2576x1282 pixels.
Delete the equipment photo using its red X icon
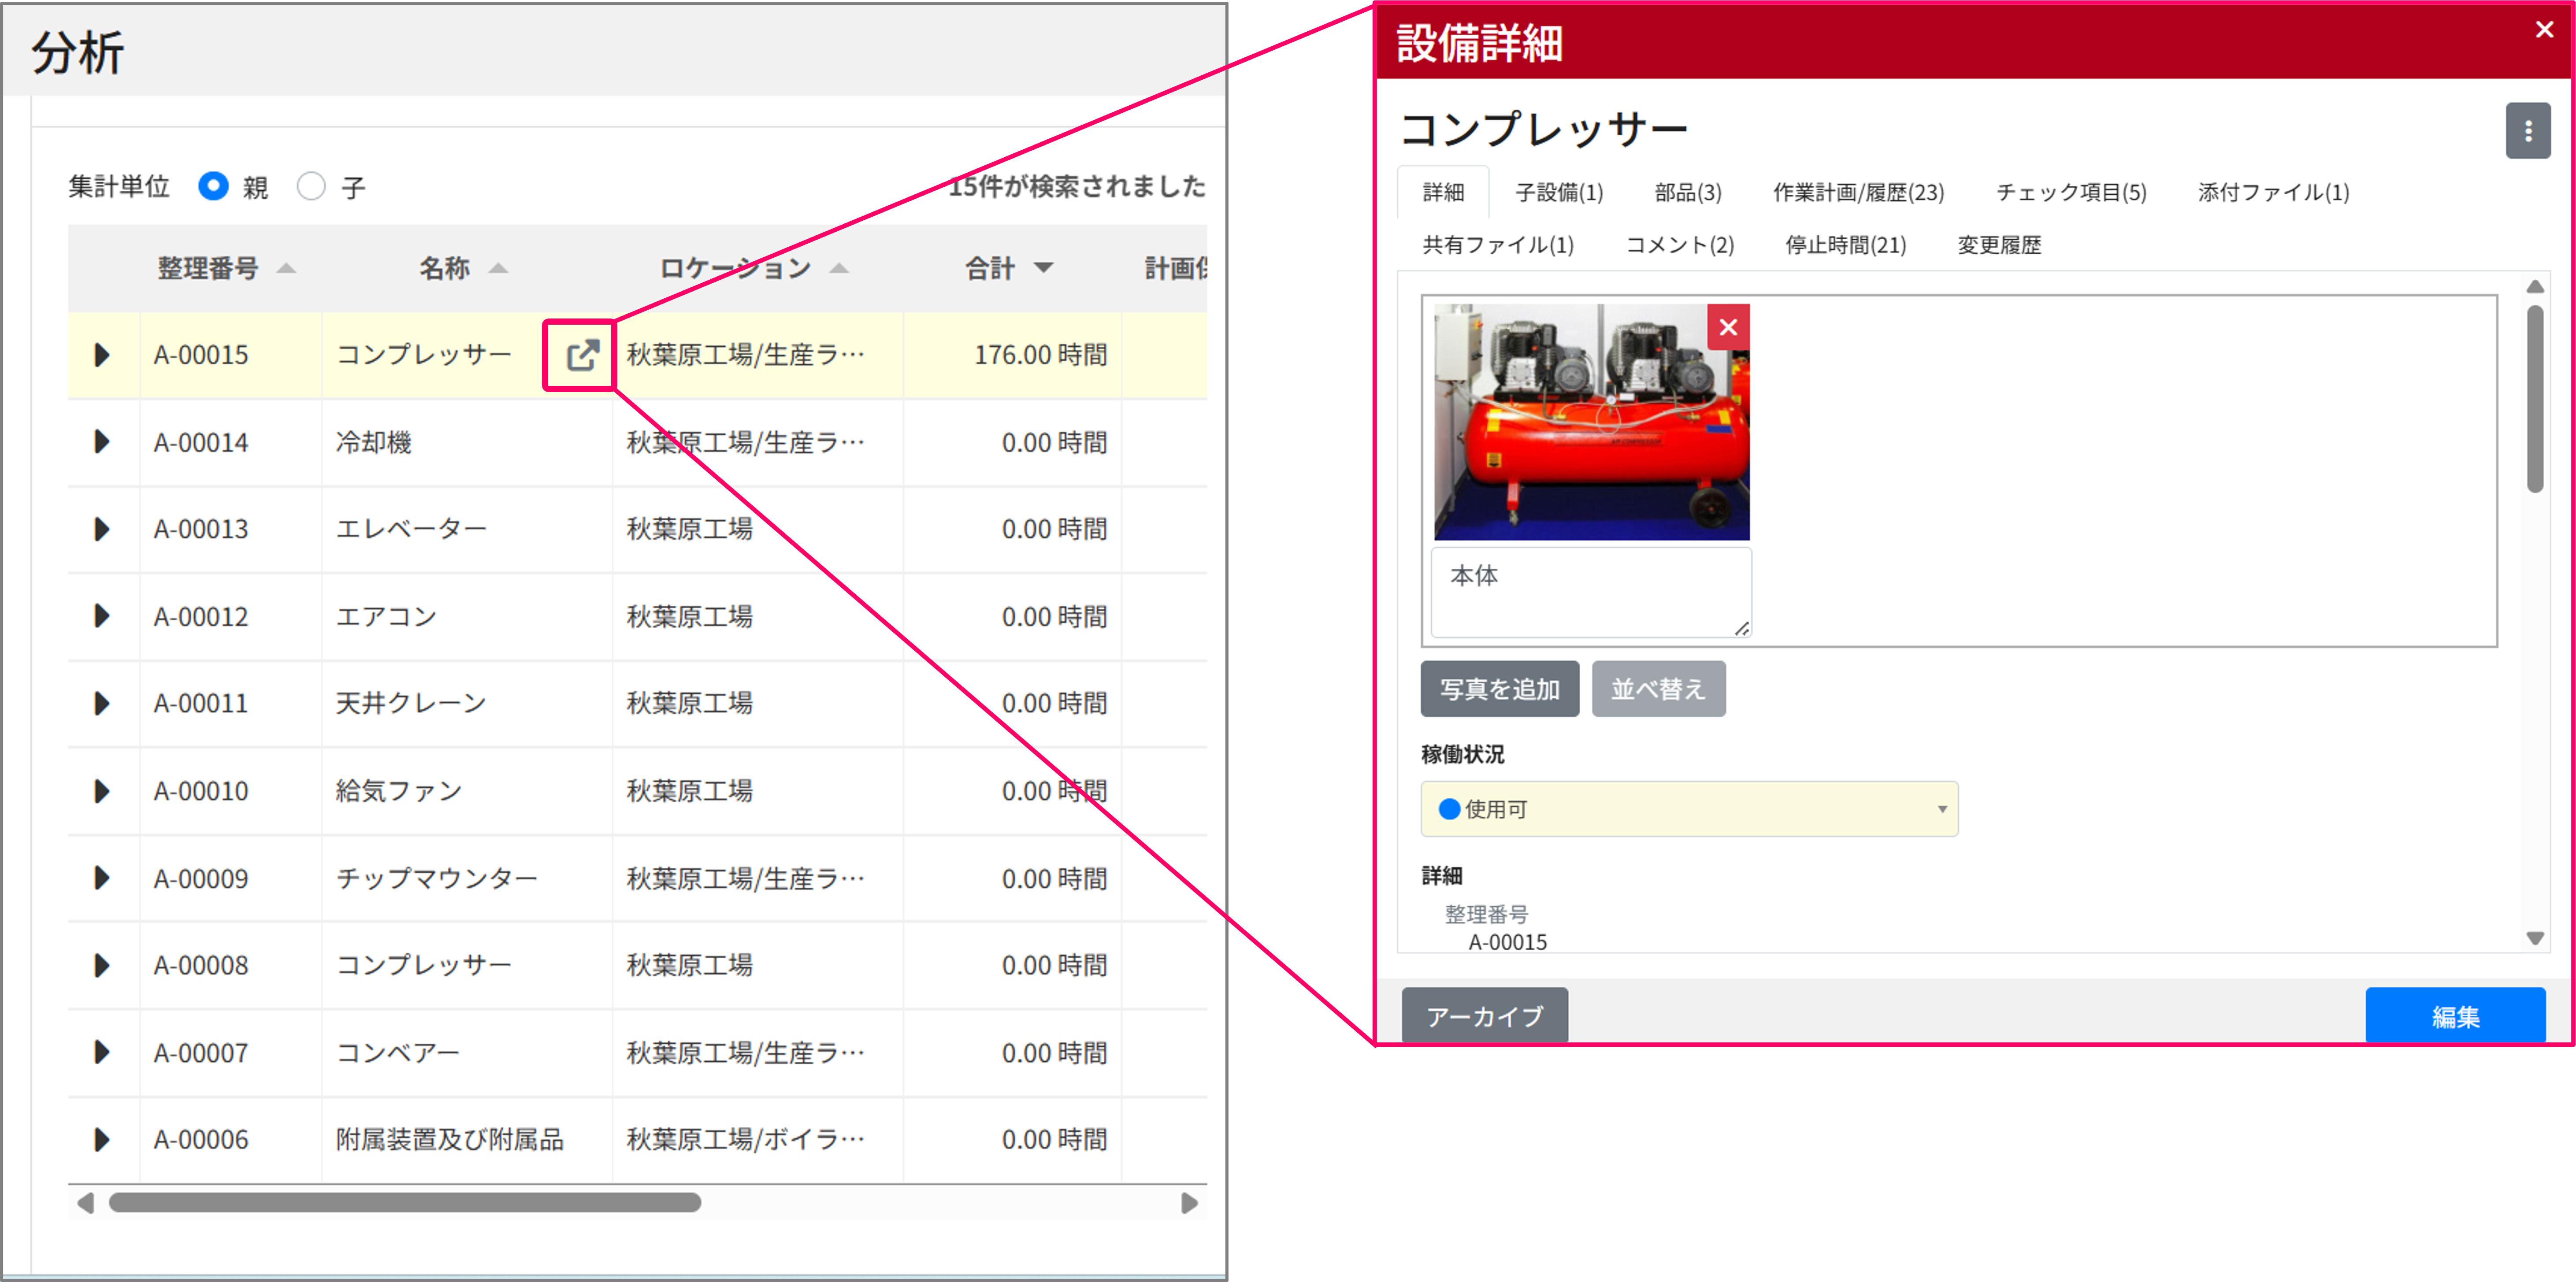[1728, 327]
